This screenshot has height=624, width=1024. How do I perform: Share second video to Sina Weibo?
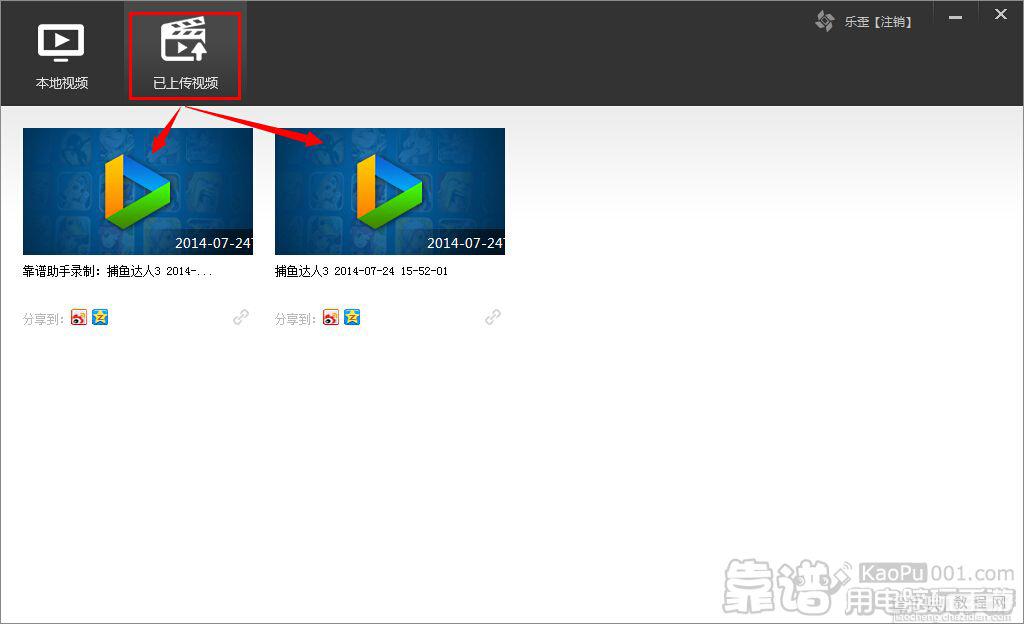pyautogui.click(x=331, y=317)
